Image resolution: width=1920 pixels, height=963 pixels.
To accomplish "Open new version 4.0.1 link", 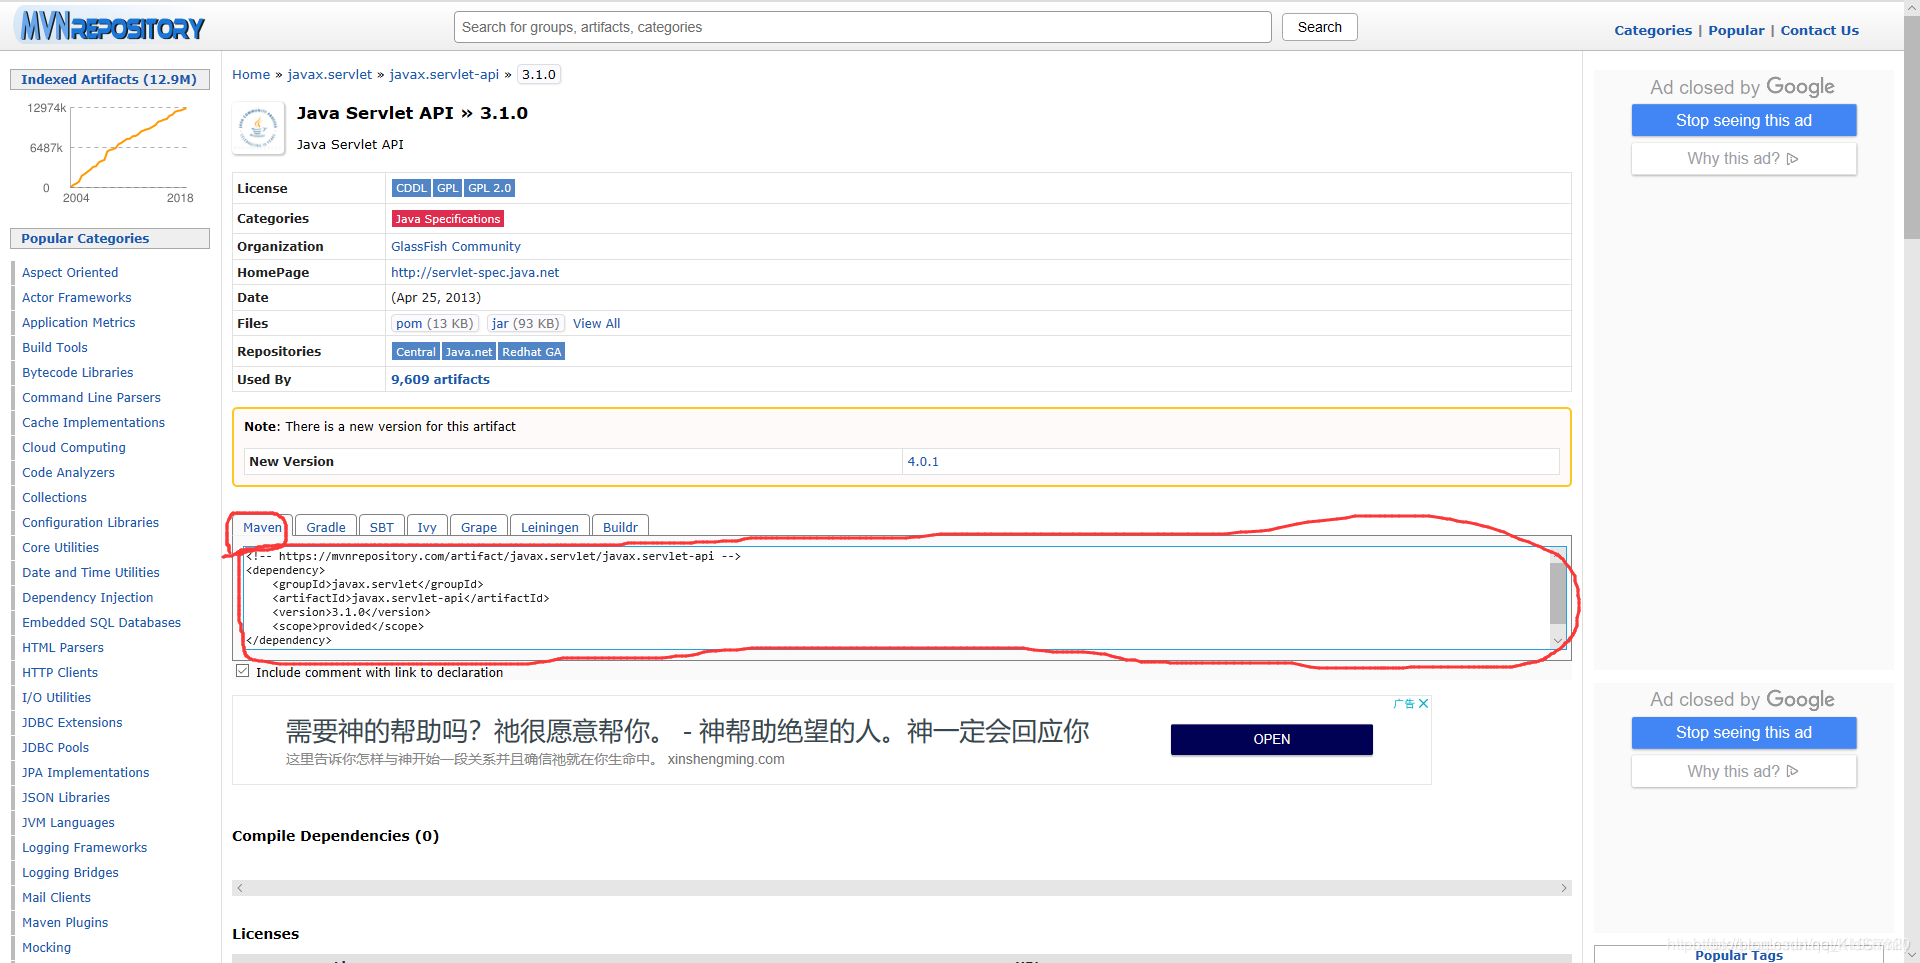I will pyautogui.click(x=923, y=461).
